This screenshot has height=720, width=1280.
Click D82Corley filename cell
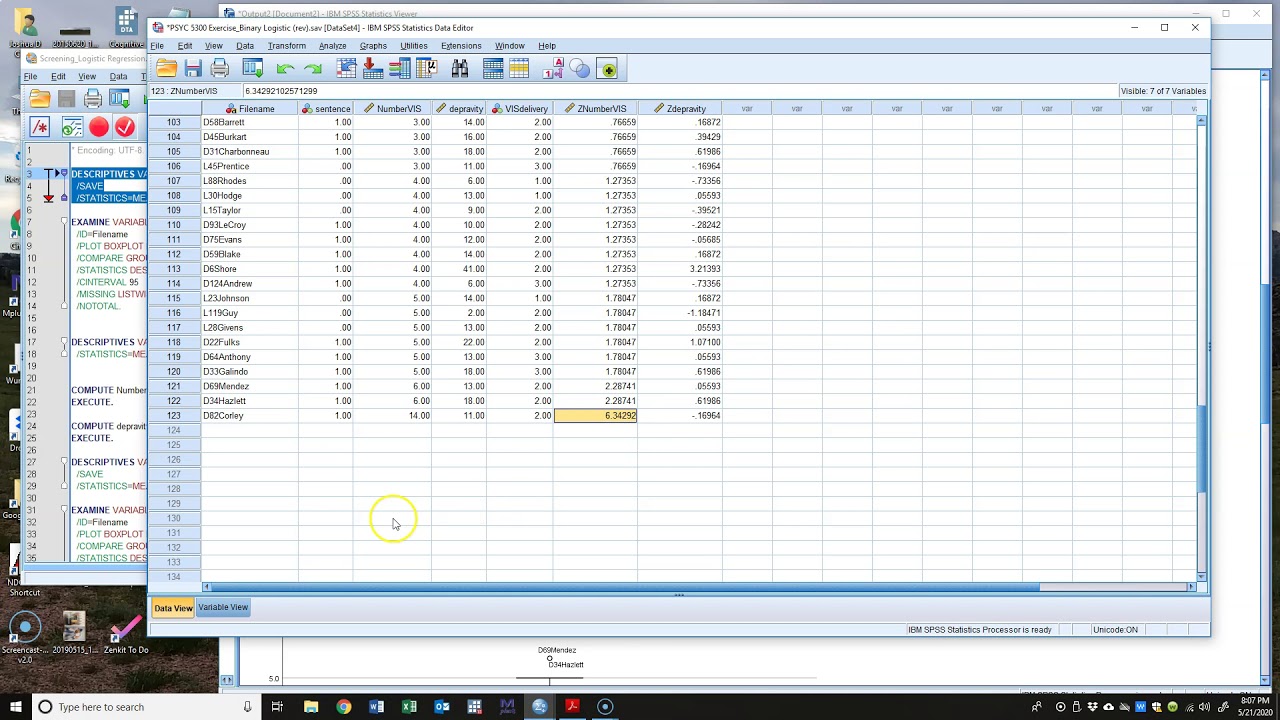(250, 416)
